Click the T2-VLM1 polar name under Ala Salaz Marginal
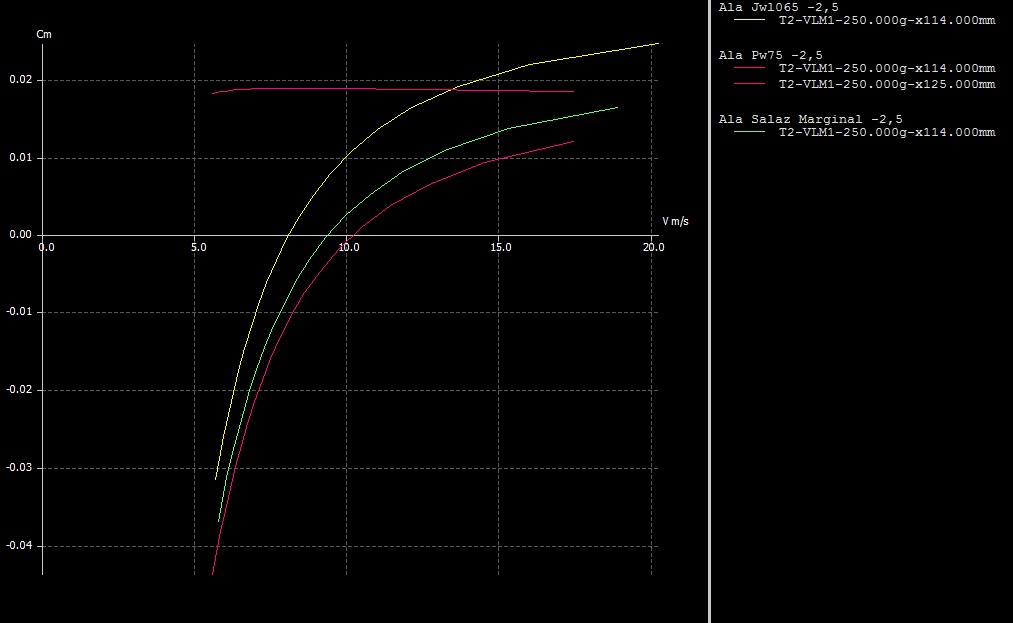Image resolution: width=1013 pixels, height=623 pixels. coord(886,132)
